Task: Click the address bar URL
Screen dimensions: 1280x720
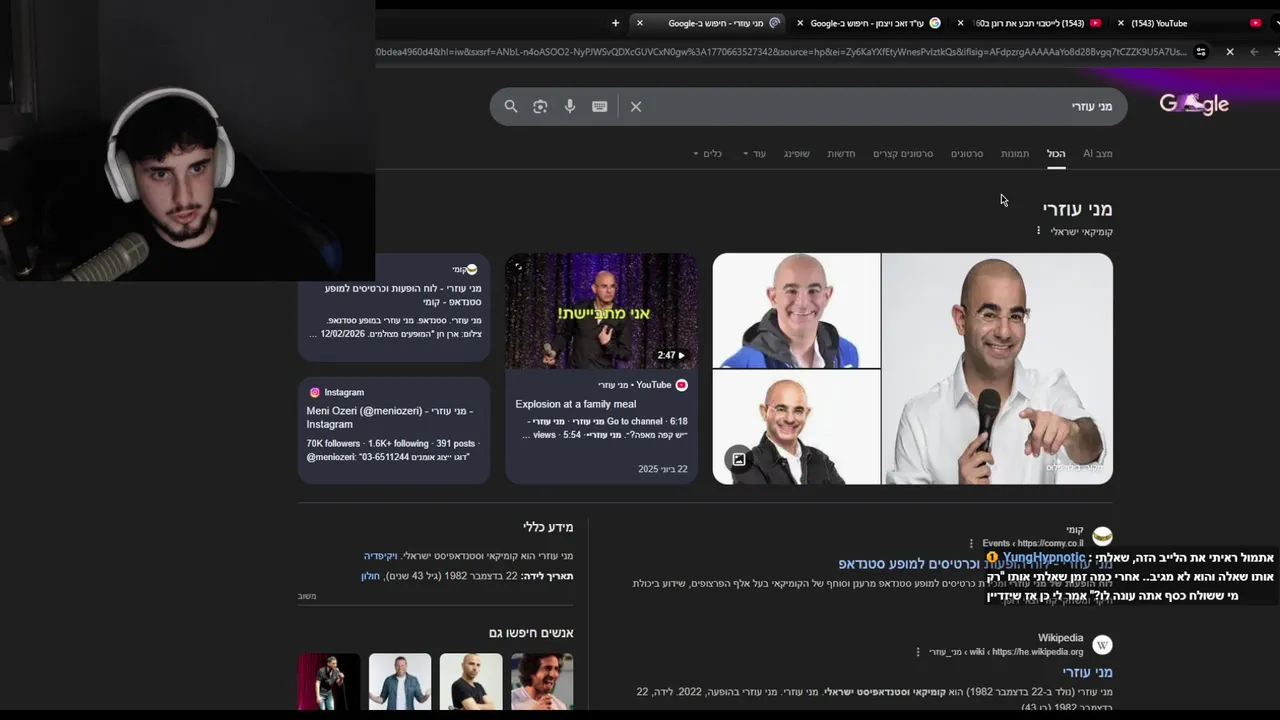Action: [780, 52]
